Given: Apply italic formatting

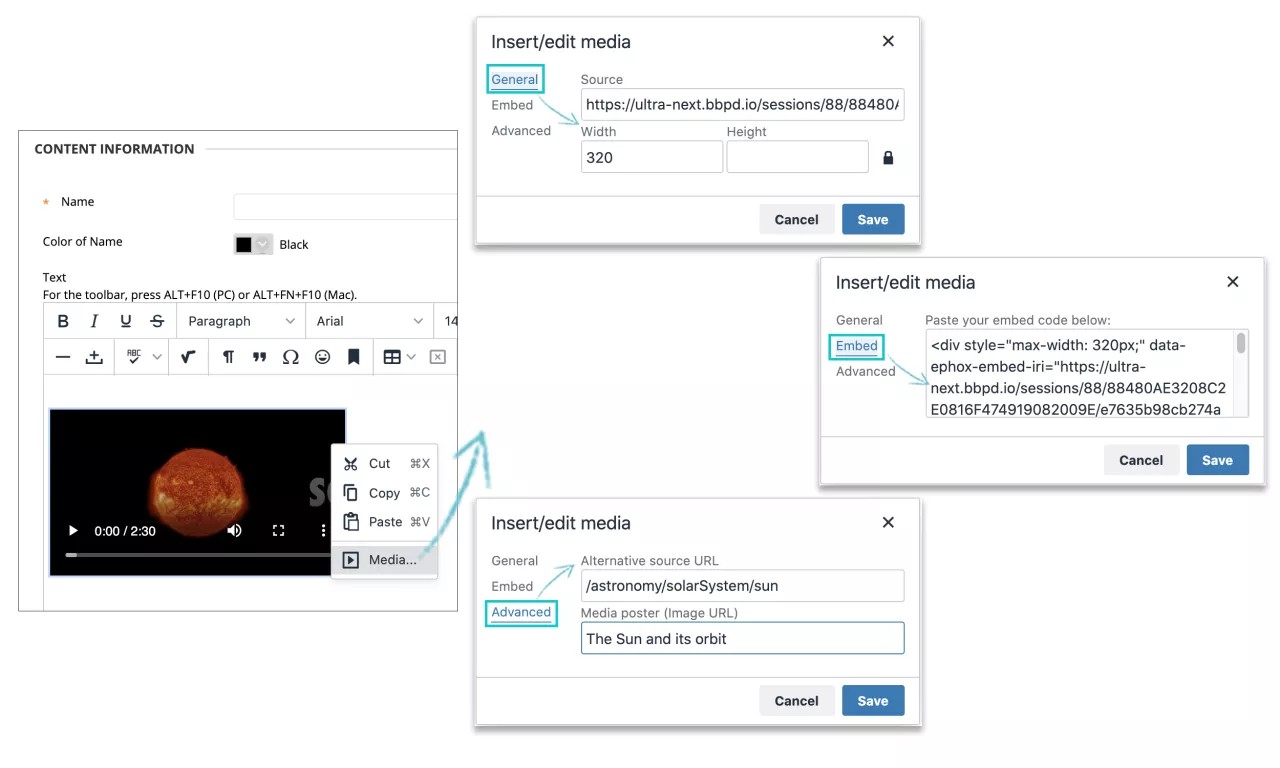Looking at the screenshot, I should click(92, 320).
